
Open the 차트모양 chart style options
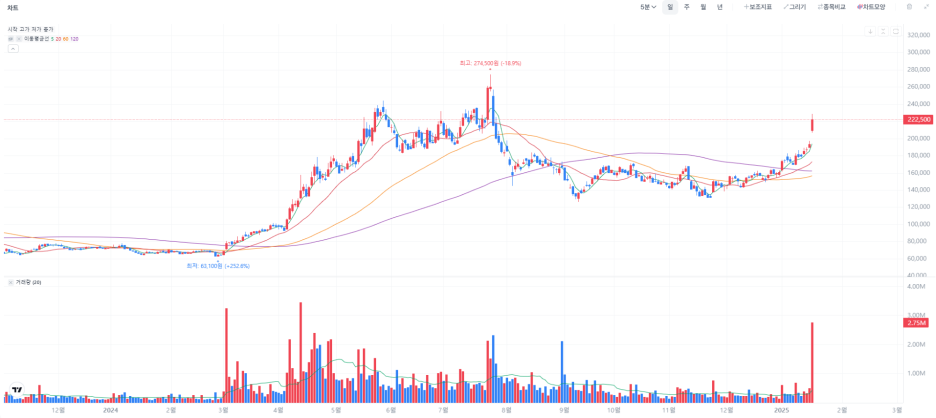(871, 7)
